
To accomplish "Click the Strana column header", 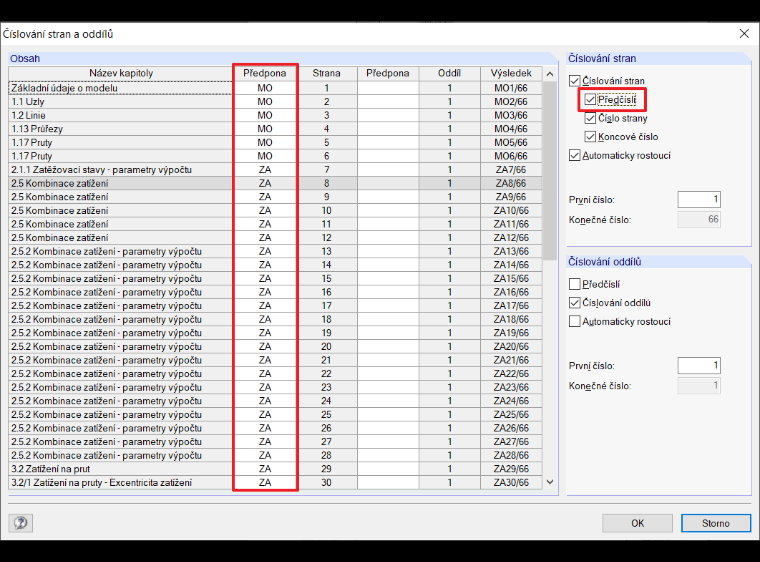I will click(326, 73).
